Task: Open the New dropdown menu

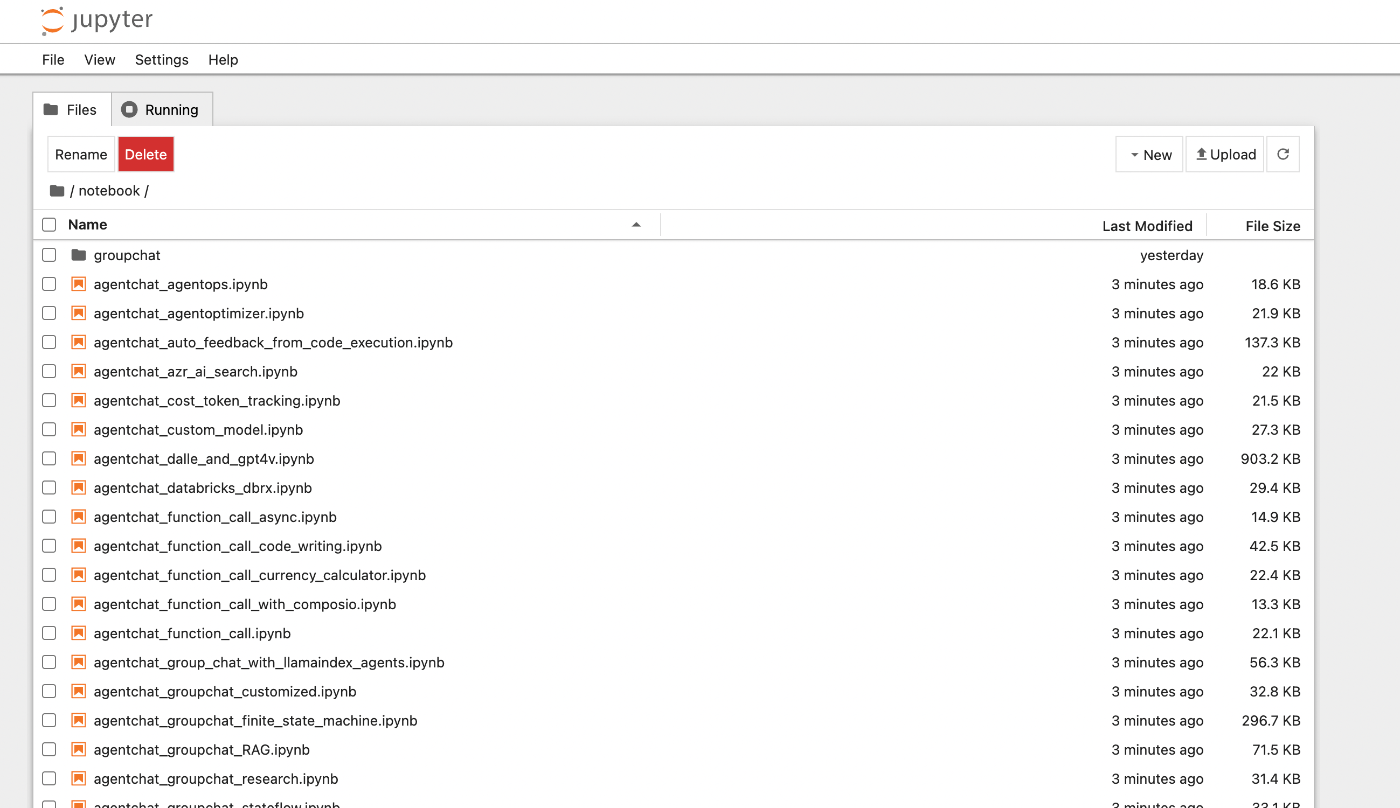Action: (1149, 154)
